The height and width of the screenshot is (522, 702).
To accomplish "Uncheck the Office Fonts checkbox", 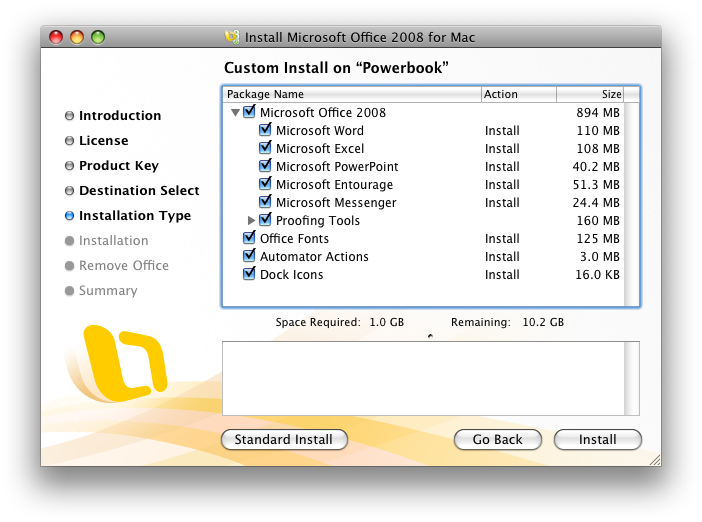I will 249,238.
